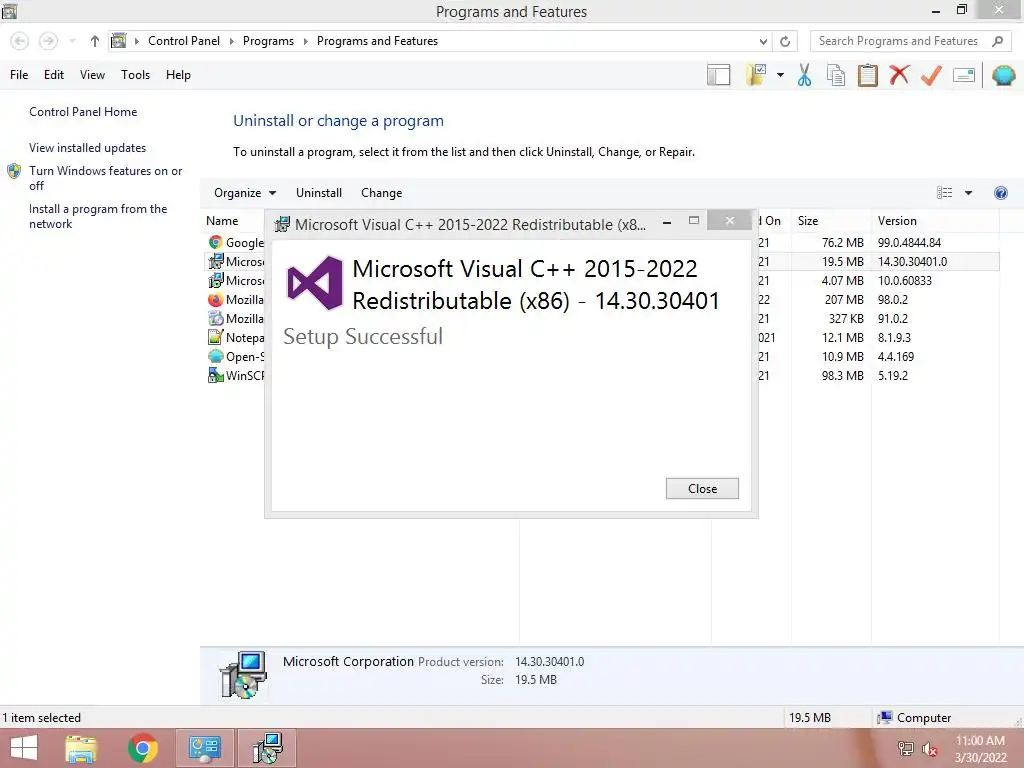Open Turn Windows features on or off
Viewport: 1024px width, 768px height.
tap(105, 178)
